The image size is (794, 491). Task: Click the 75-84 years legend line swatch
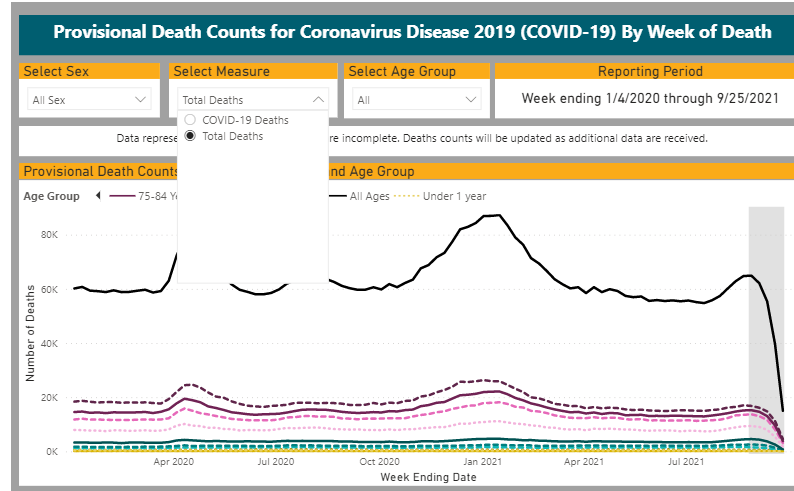pyautogui.click(x=122, y=197)
